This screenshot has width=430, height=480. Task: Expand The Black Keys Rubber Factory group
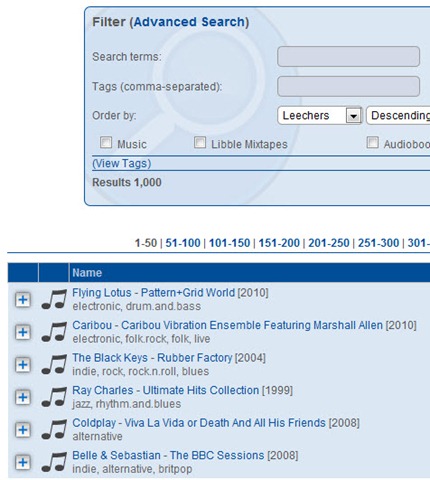click(23, 365)
